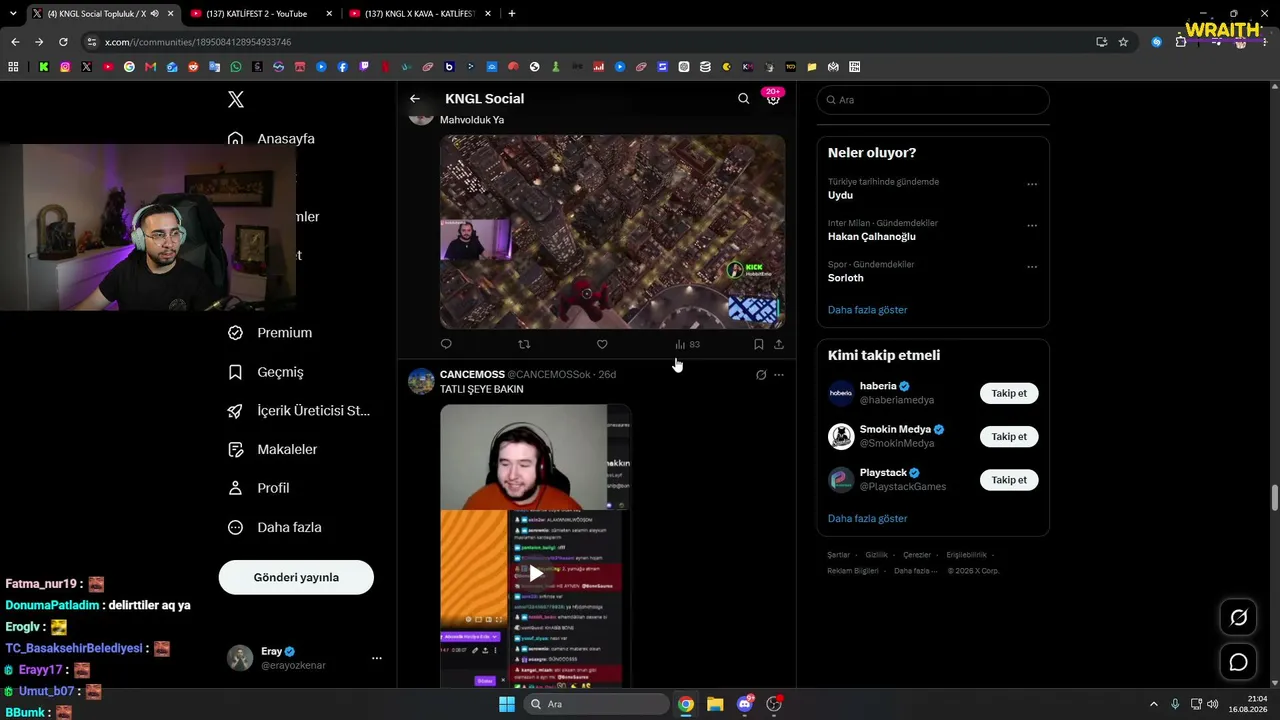Screen dimensions: 1280x720
Task: Reply to the Mahvolduk Ya post
Action: [x=446, y=344]
